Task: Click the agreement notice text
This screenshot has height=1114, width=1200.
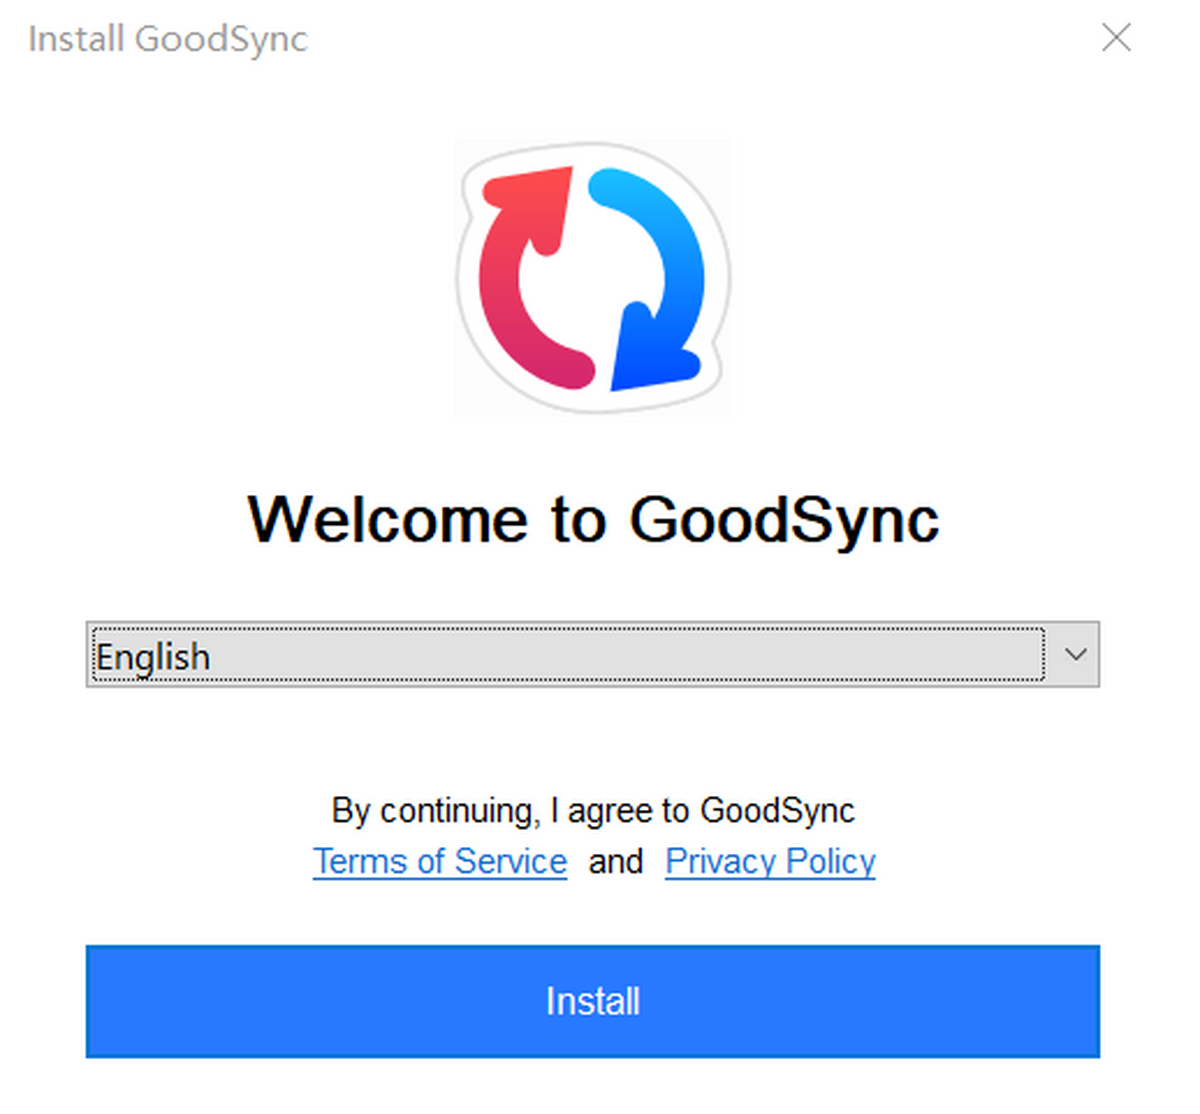Action: click(x=592, y=810)
